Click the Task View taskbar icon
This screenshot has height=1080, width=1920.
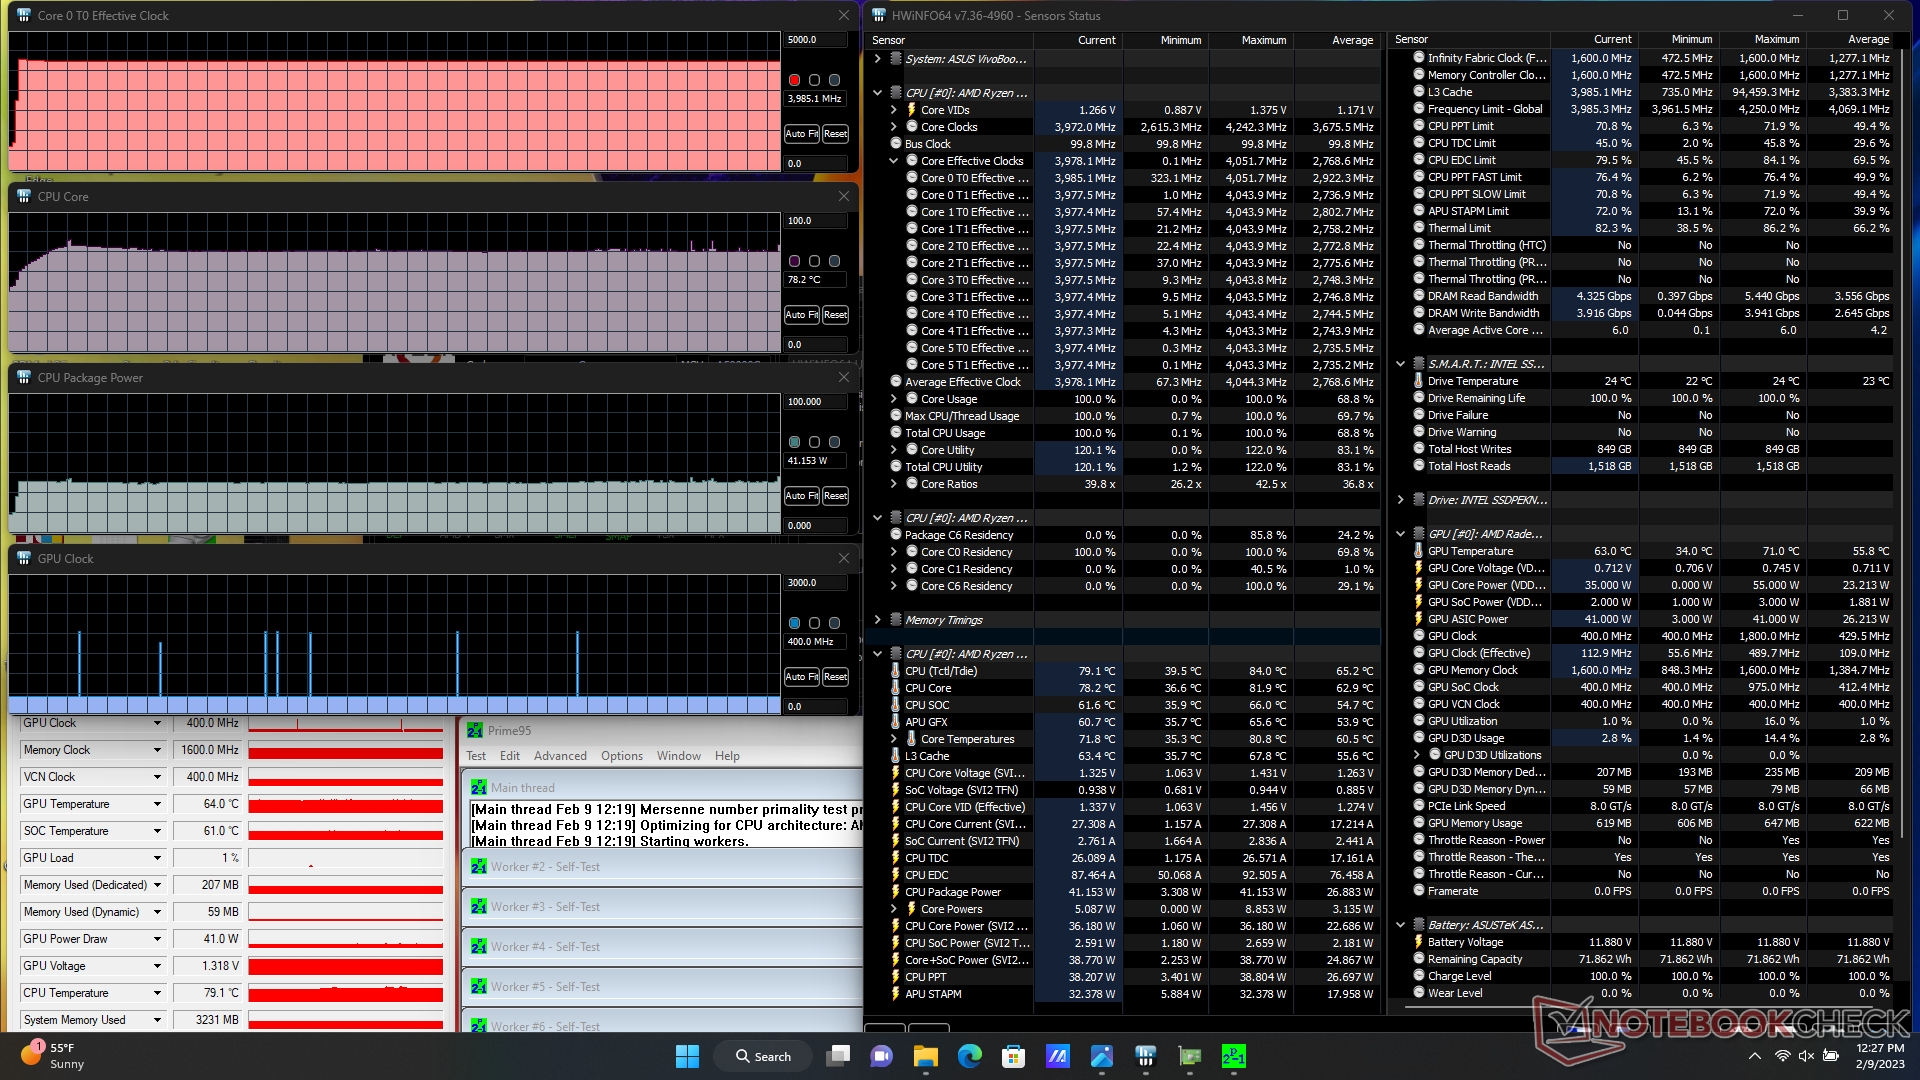[838, 1056]
